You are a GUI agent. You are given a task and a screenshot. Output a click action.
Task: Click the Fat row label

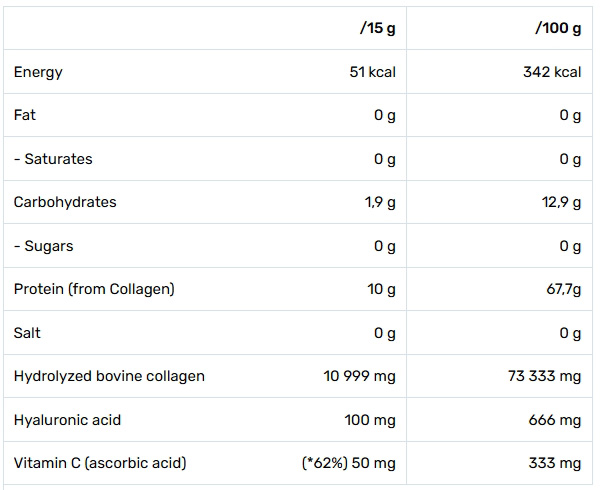click(25, 115)
